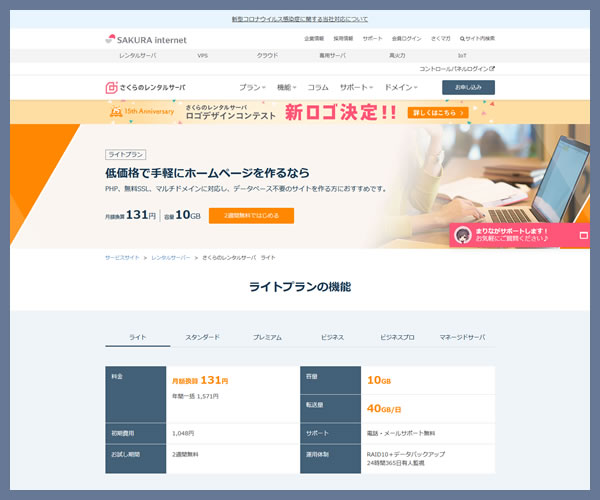Screen dimensions: 600x500
Task: Click the site search magnifier icon
Action: [x=462, y=39]
